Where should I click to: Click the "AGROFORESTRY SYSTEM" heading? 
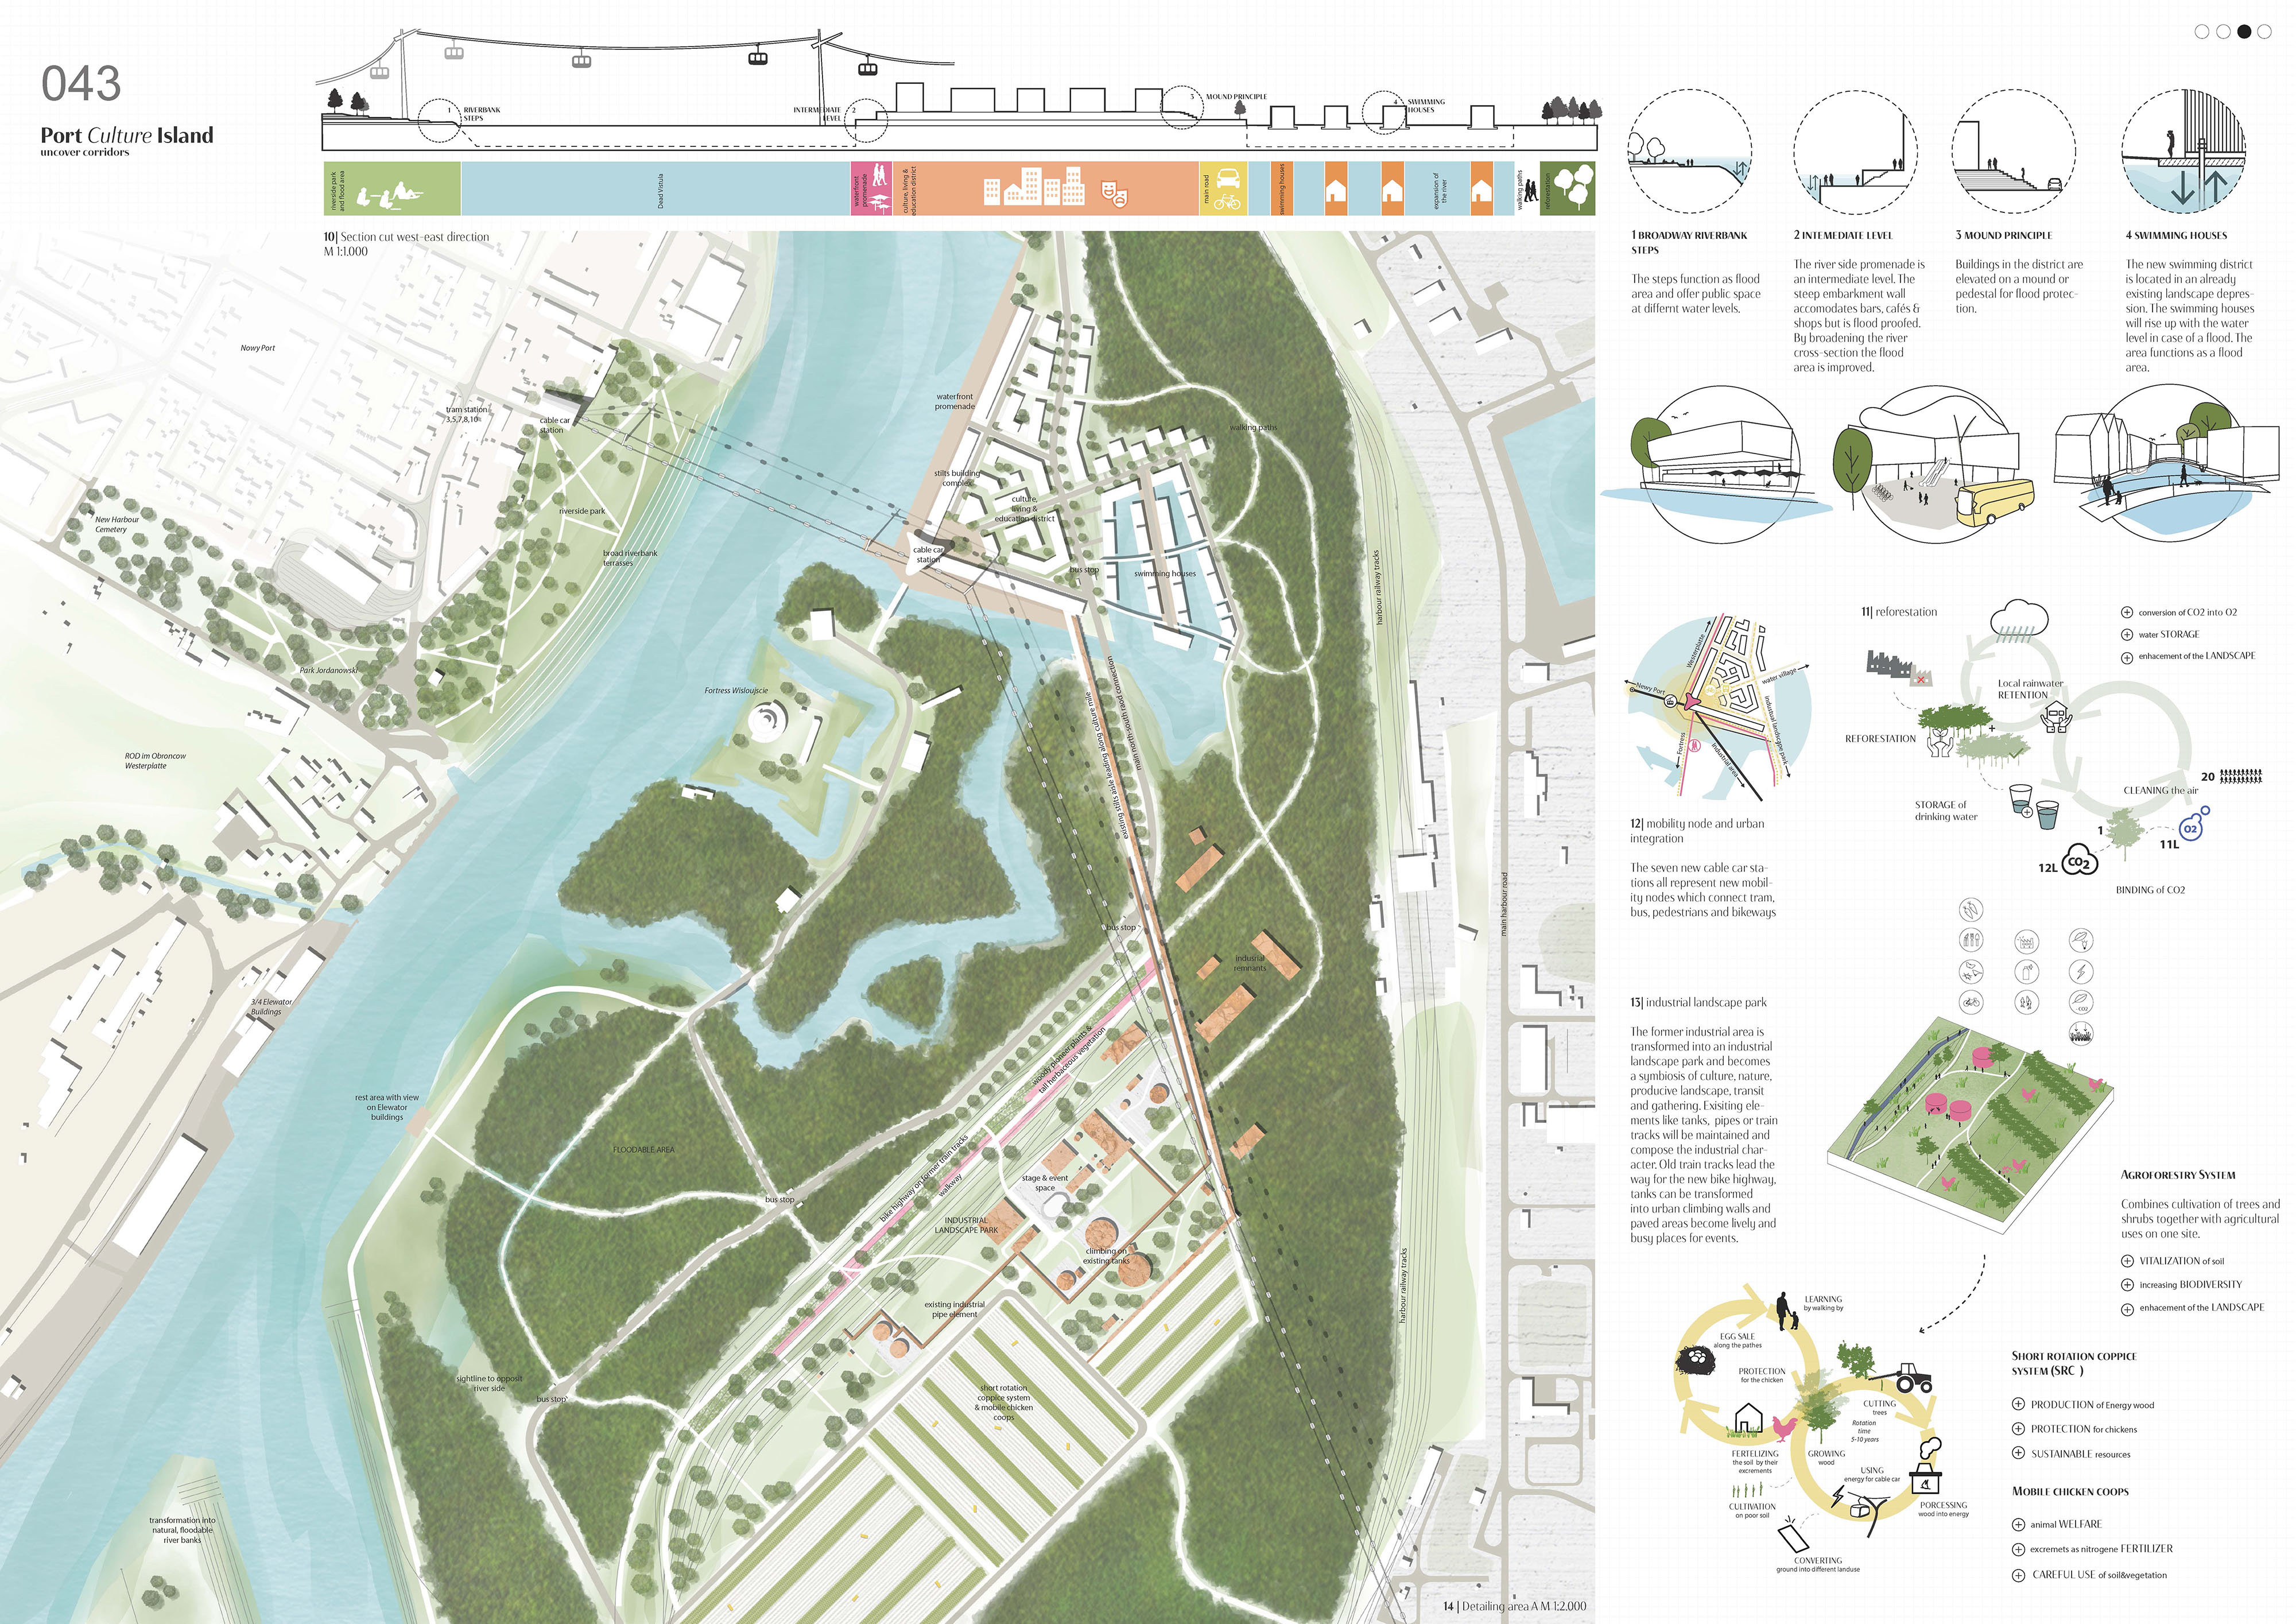tap(2177, 1175)
